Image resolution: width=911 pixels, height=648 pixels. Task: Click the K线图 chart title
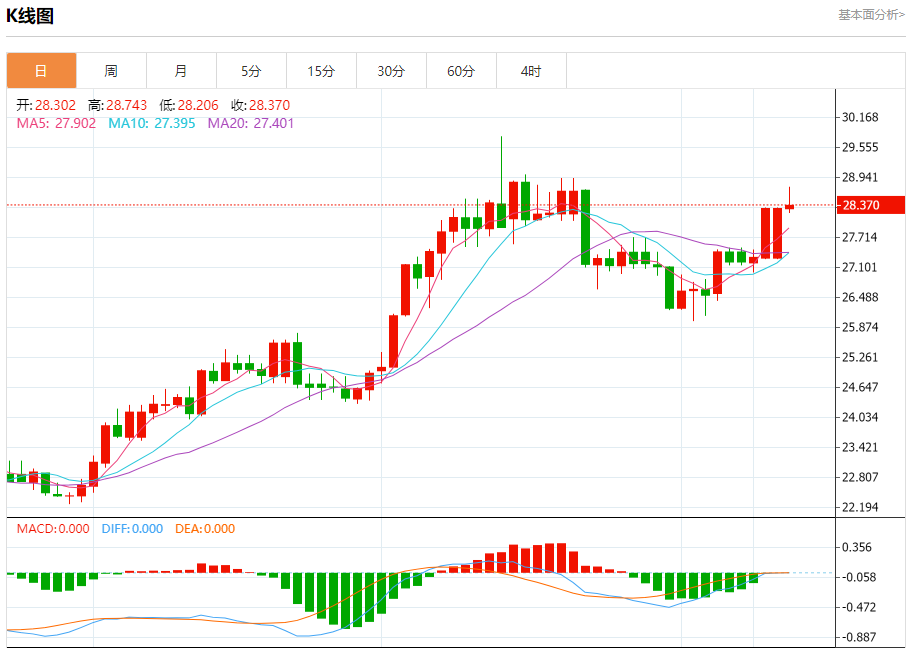click(31, 16)
